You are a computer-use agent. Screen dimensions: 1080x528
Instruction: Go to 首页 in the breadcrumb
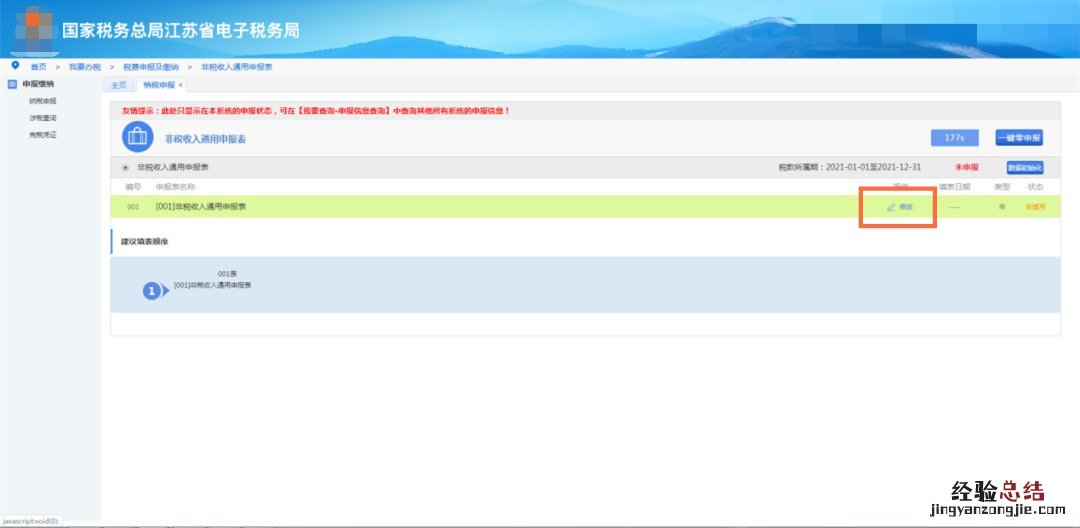(x=39, y=67)
